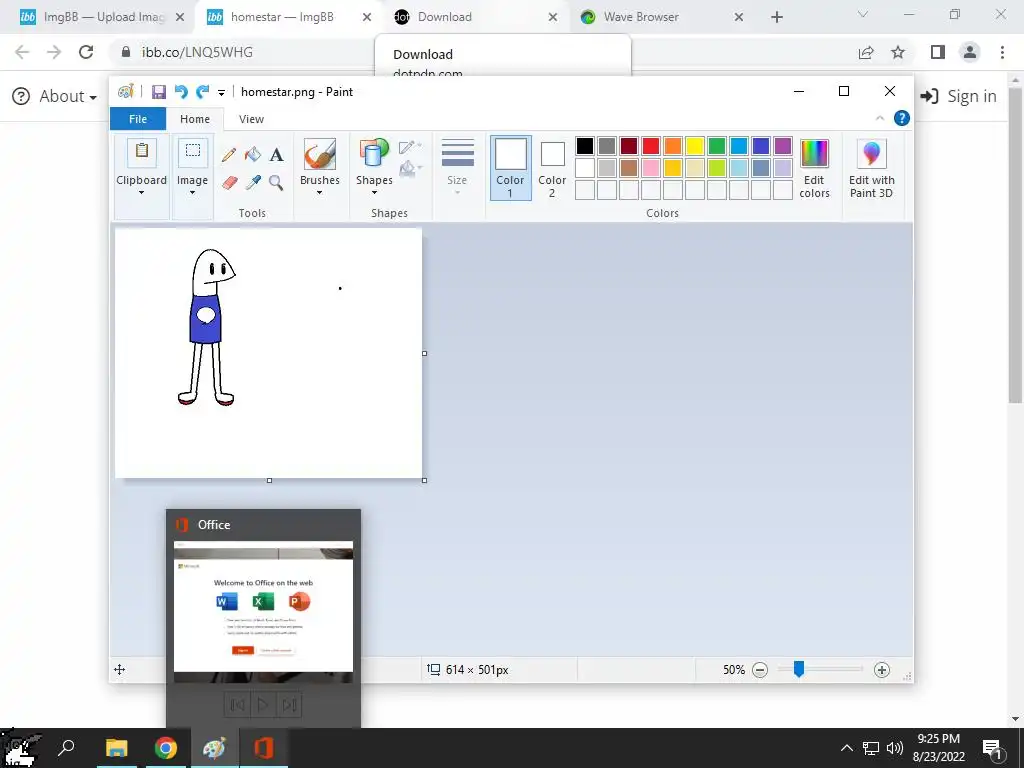Click the Brushes icon
Viewport: 1024px width, 768px height.
coord(319,154)
